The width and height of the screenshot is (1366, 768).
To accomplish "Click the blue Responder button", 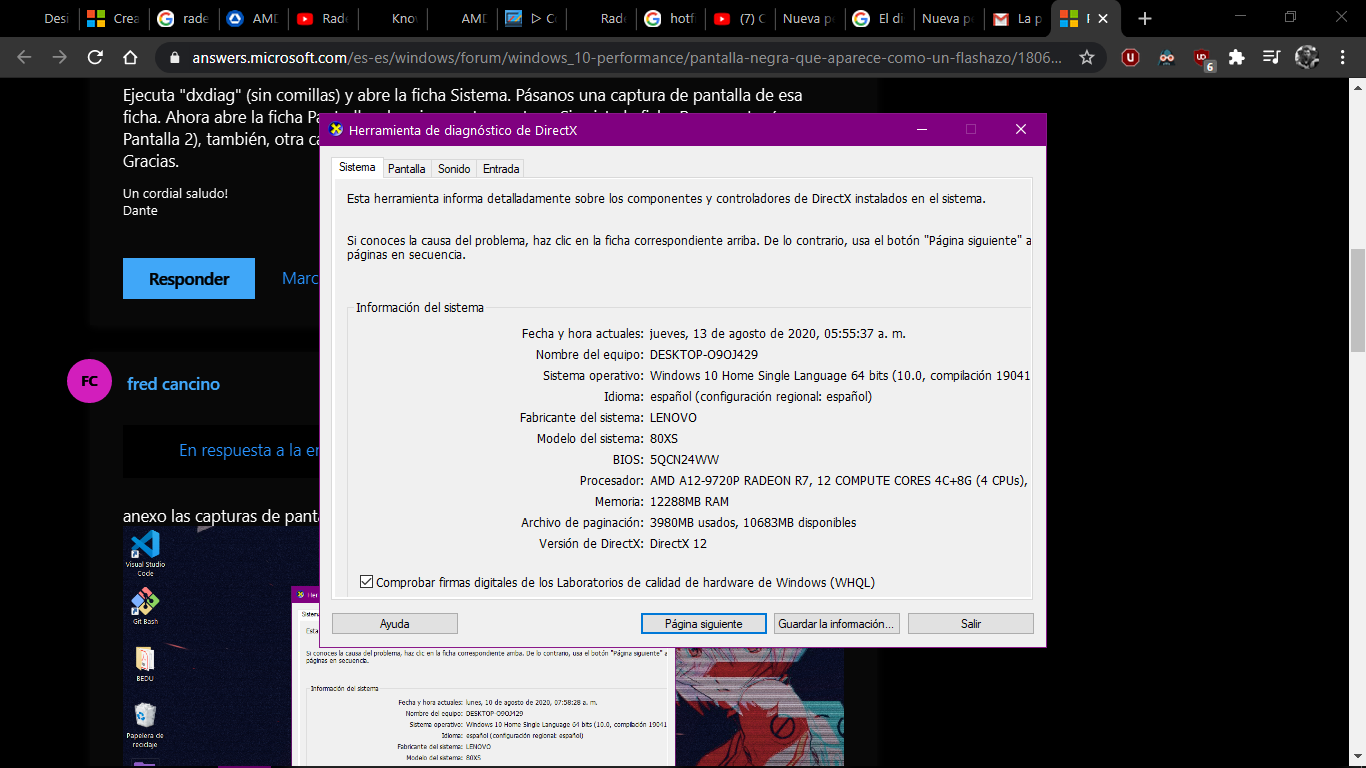I will [189, 278].
